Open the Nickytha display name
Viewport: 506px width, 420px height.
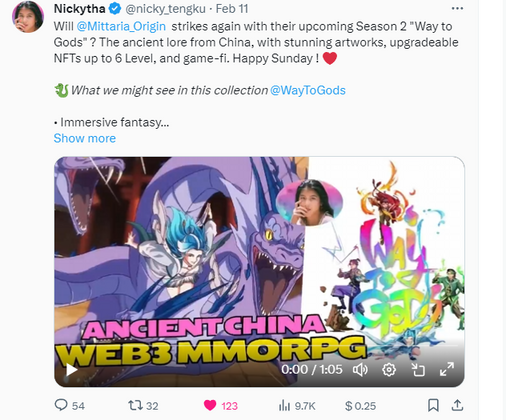coord(80,9)
